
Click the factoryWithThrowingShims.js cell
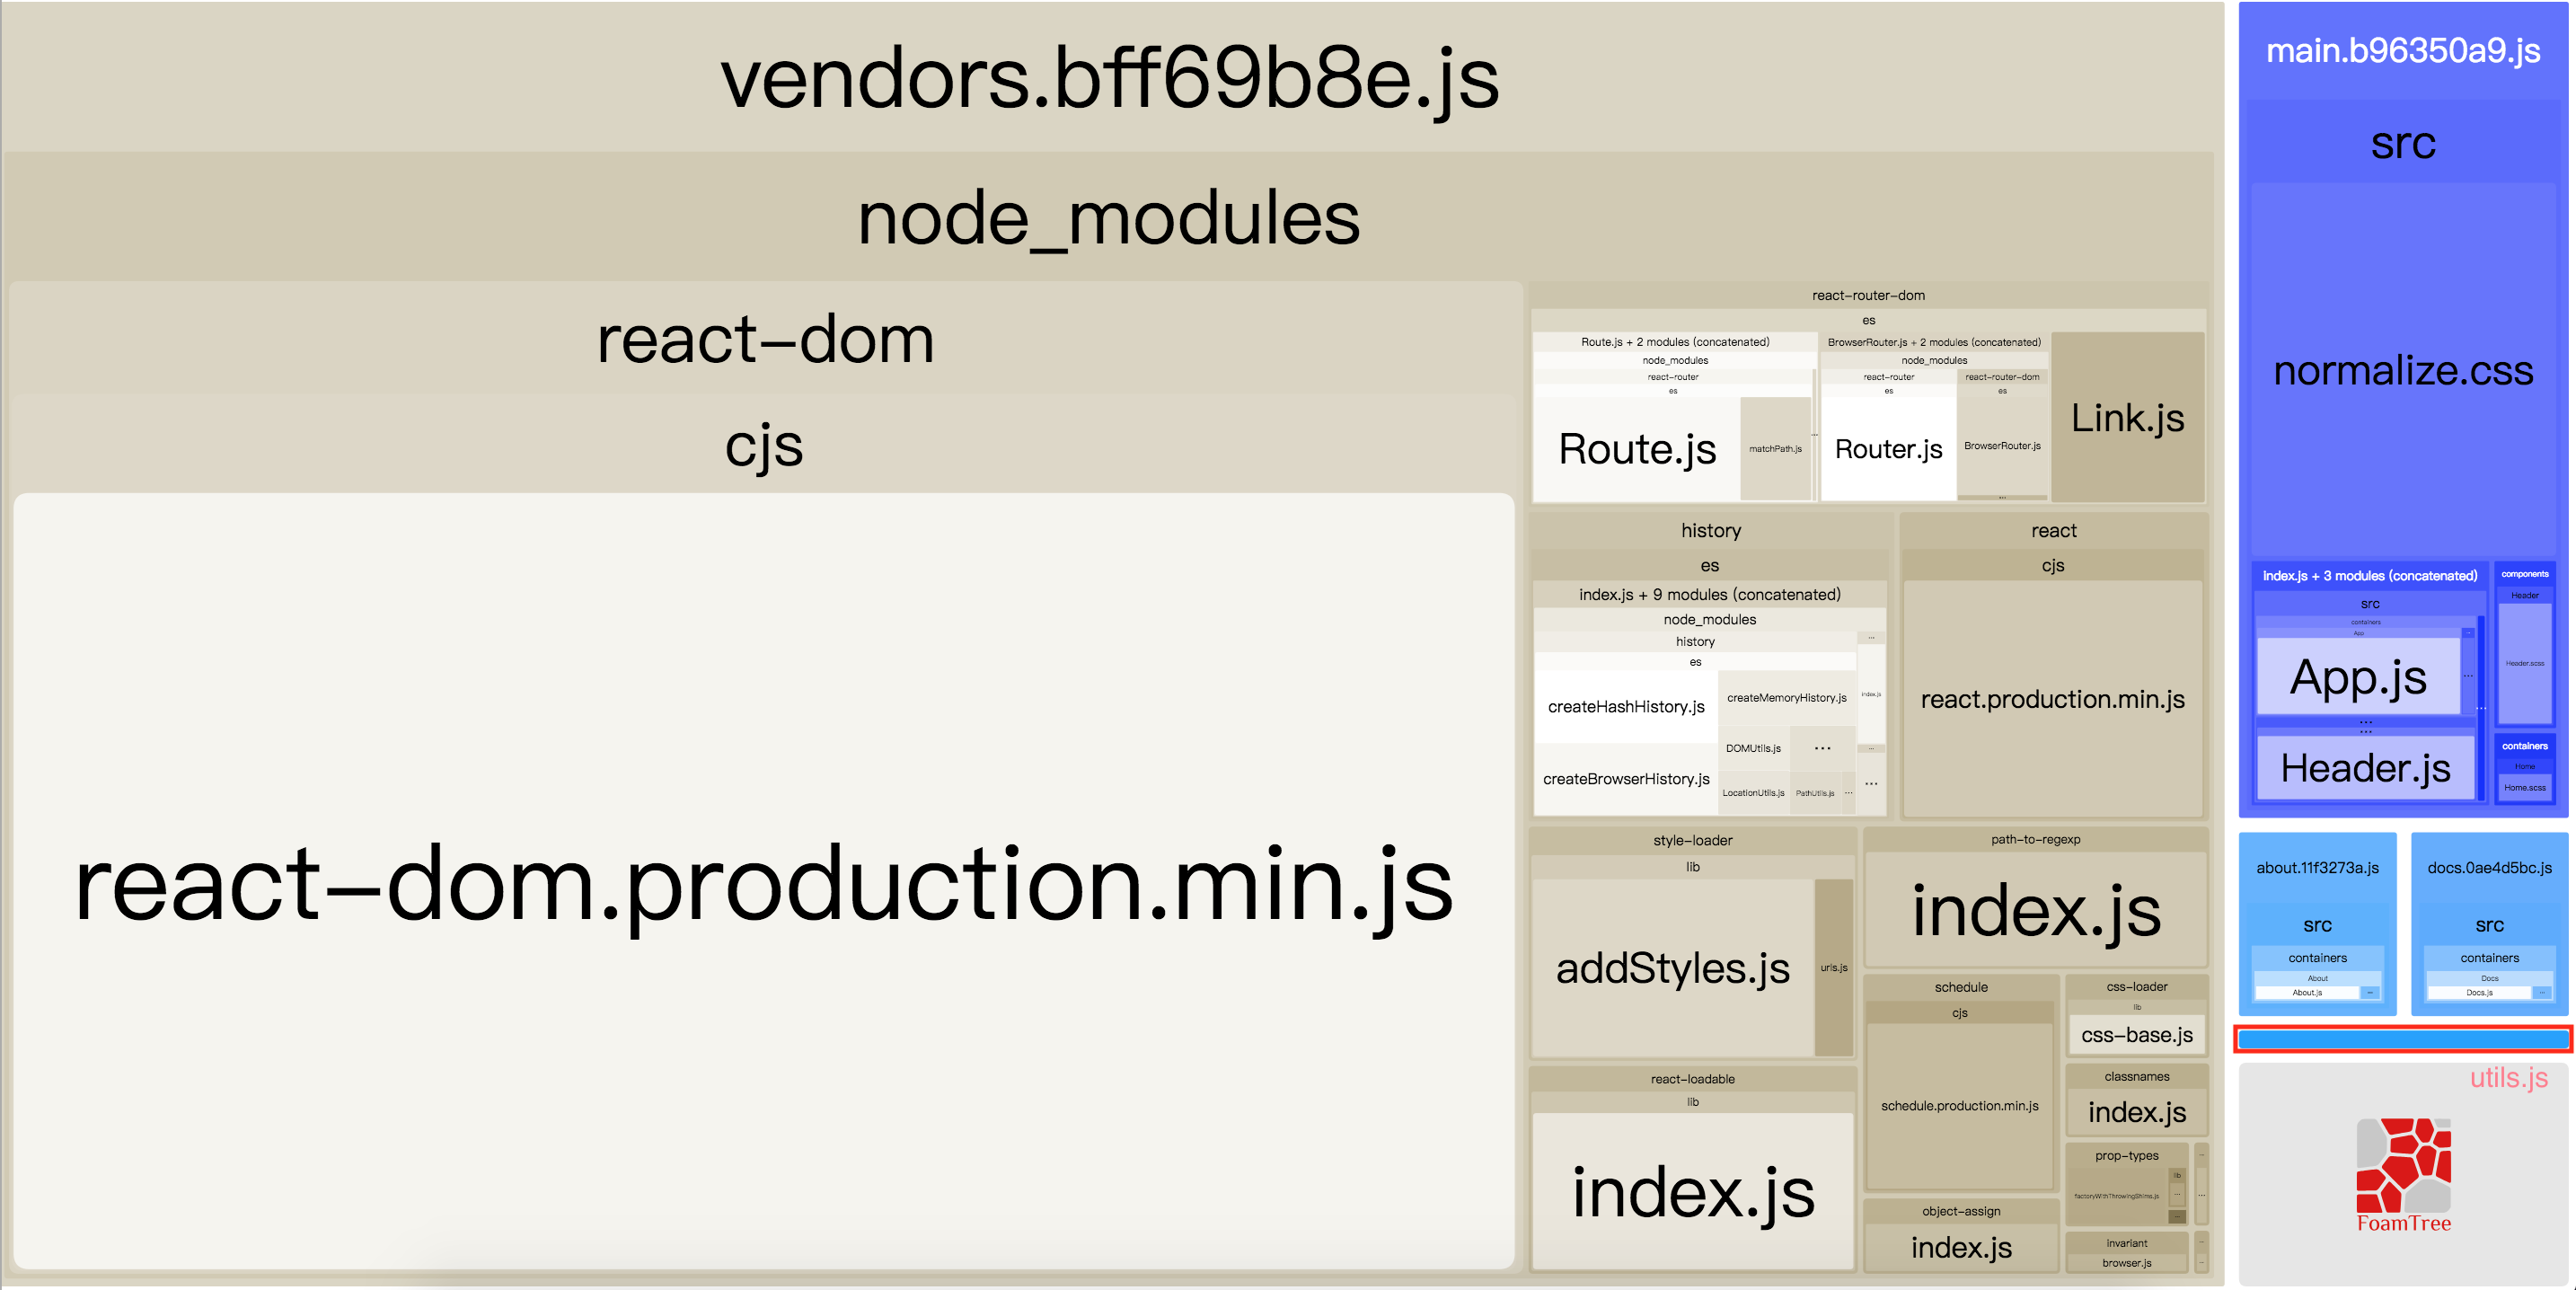click(x=2116, y=1196)
